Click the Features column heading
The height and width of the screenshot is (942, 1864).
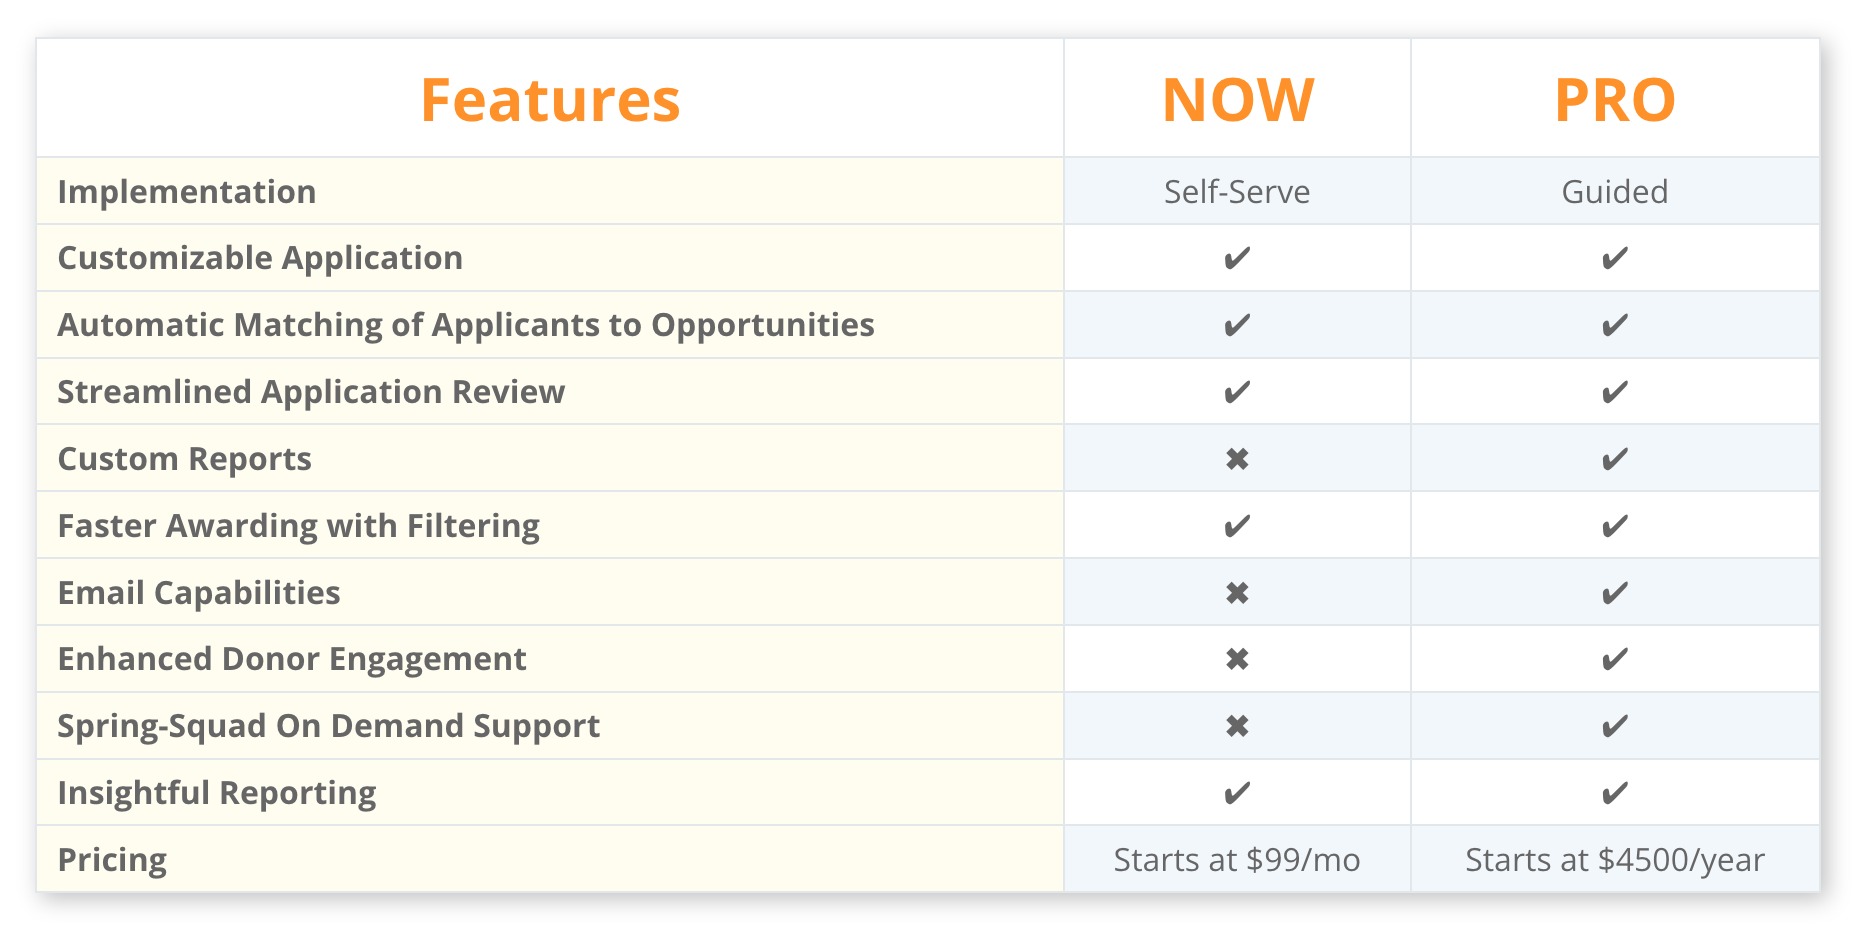pos(550,100)
